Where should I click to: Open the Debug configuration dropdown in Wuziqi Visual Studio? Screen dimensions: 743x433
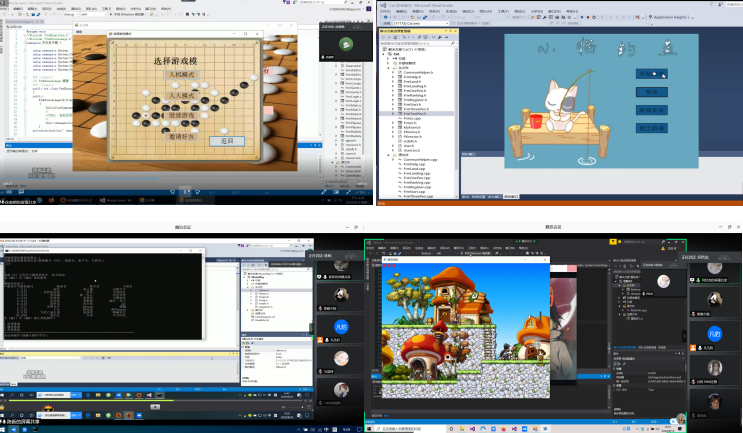(70, 15)
